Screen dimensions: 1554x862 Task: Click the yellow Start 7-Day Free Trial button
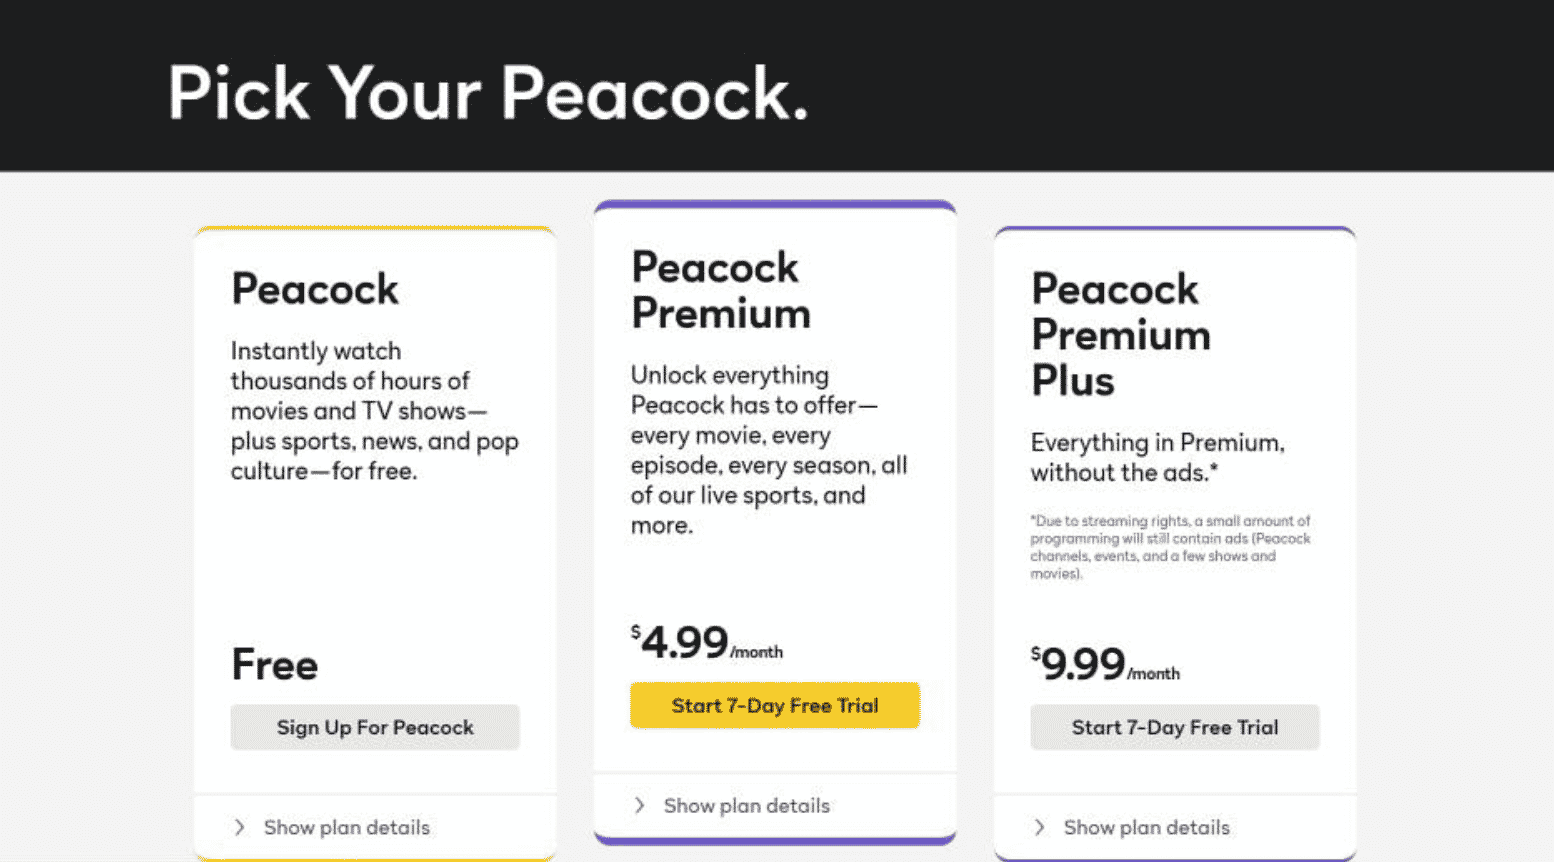click(774, 705)
